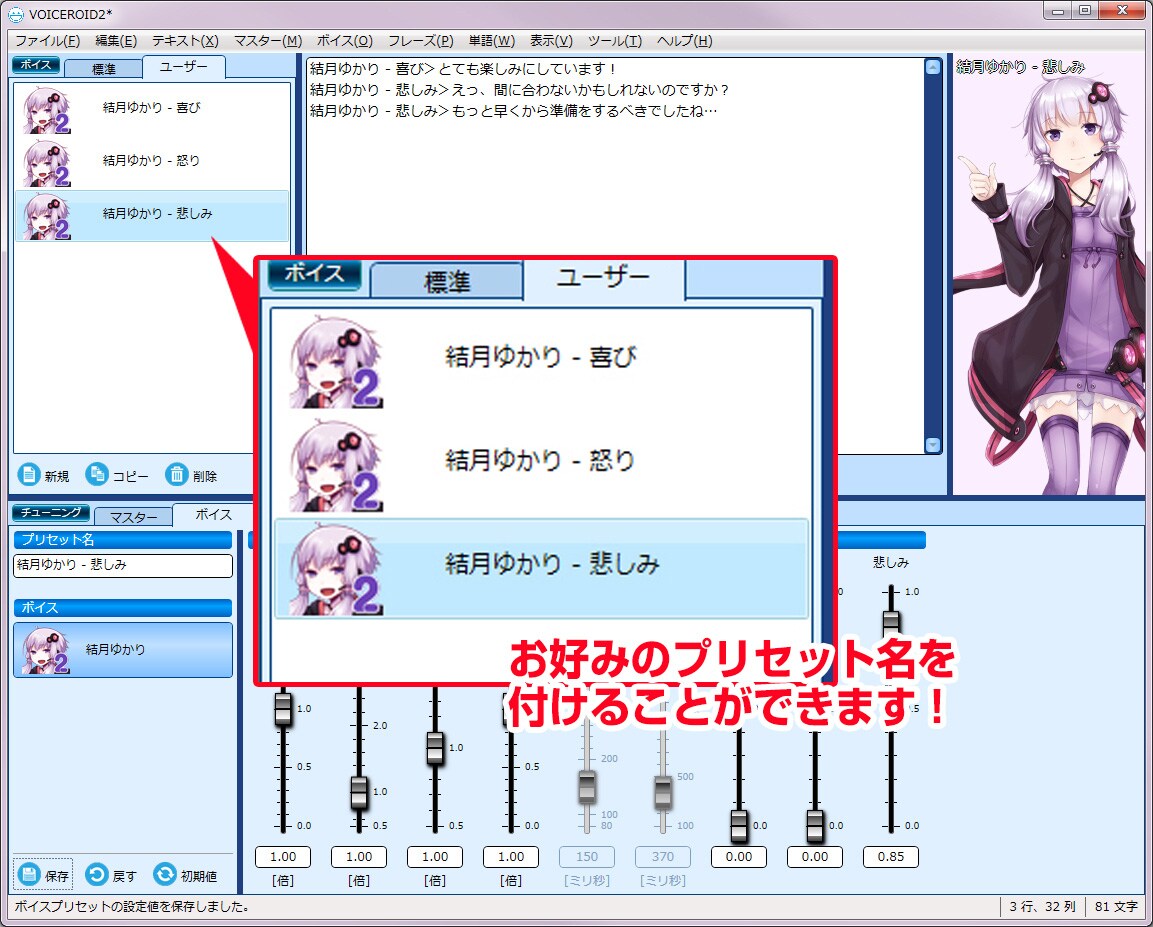Open the 単語(W) menu
The height and width of the screenshot is (927, 1153).
(x=492, y=40)
